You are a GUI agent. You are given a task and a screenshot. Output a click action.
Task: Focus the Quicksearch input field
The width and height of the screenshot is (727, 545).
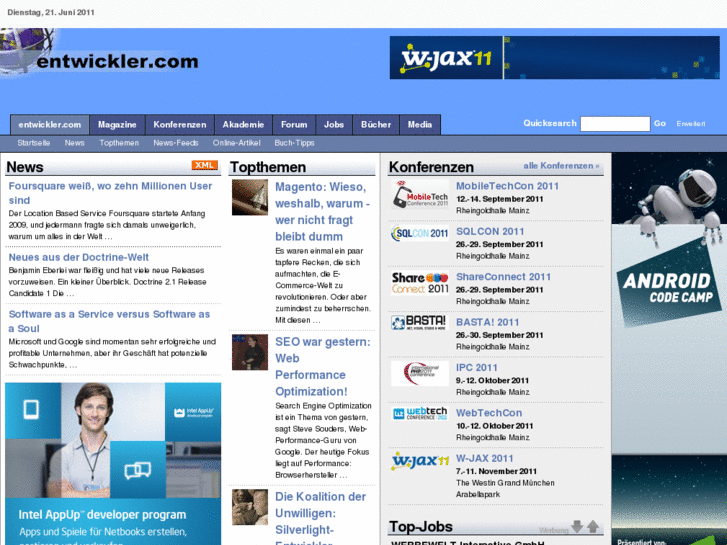(x=615, y=124)
